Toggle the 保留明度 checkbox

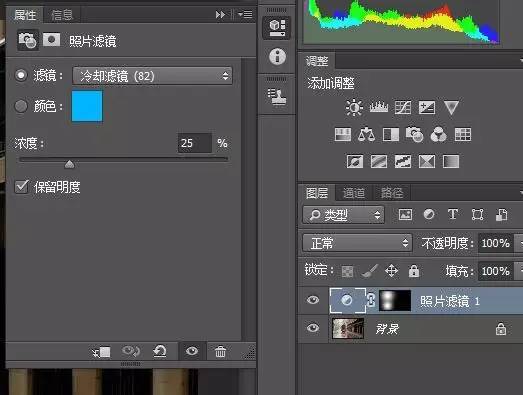pyautogui.click(x=22, y=186)
